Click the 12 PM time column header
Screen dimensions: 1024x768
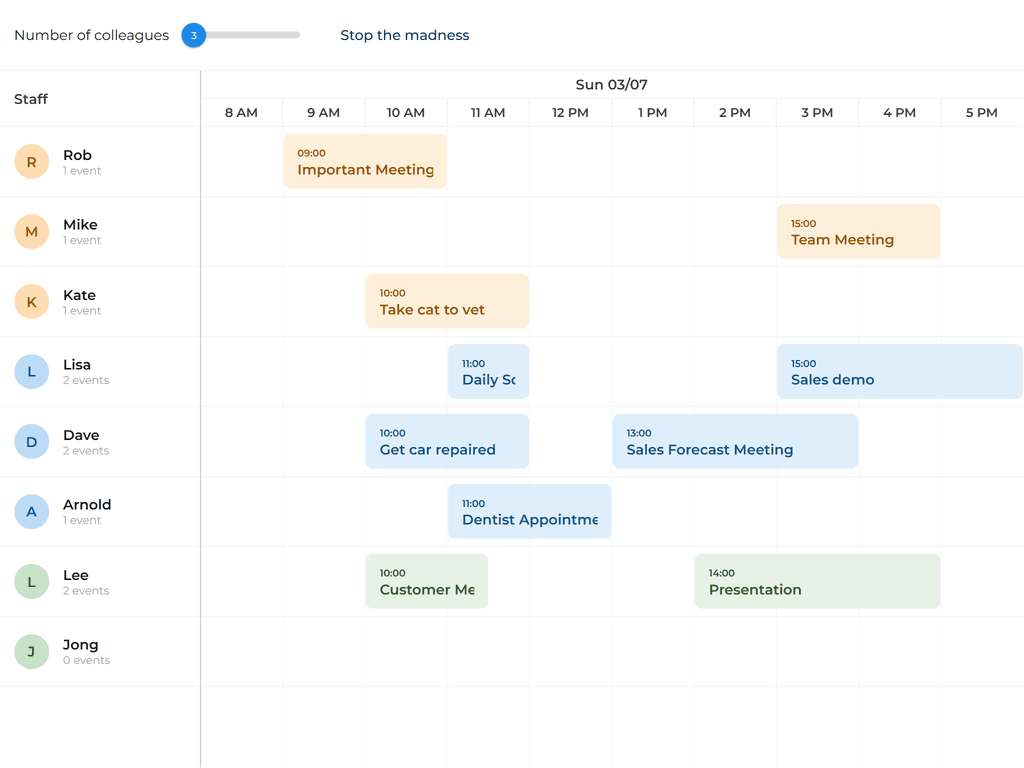pyautogui.click(x=570, y=113)
